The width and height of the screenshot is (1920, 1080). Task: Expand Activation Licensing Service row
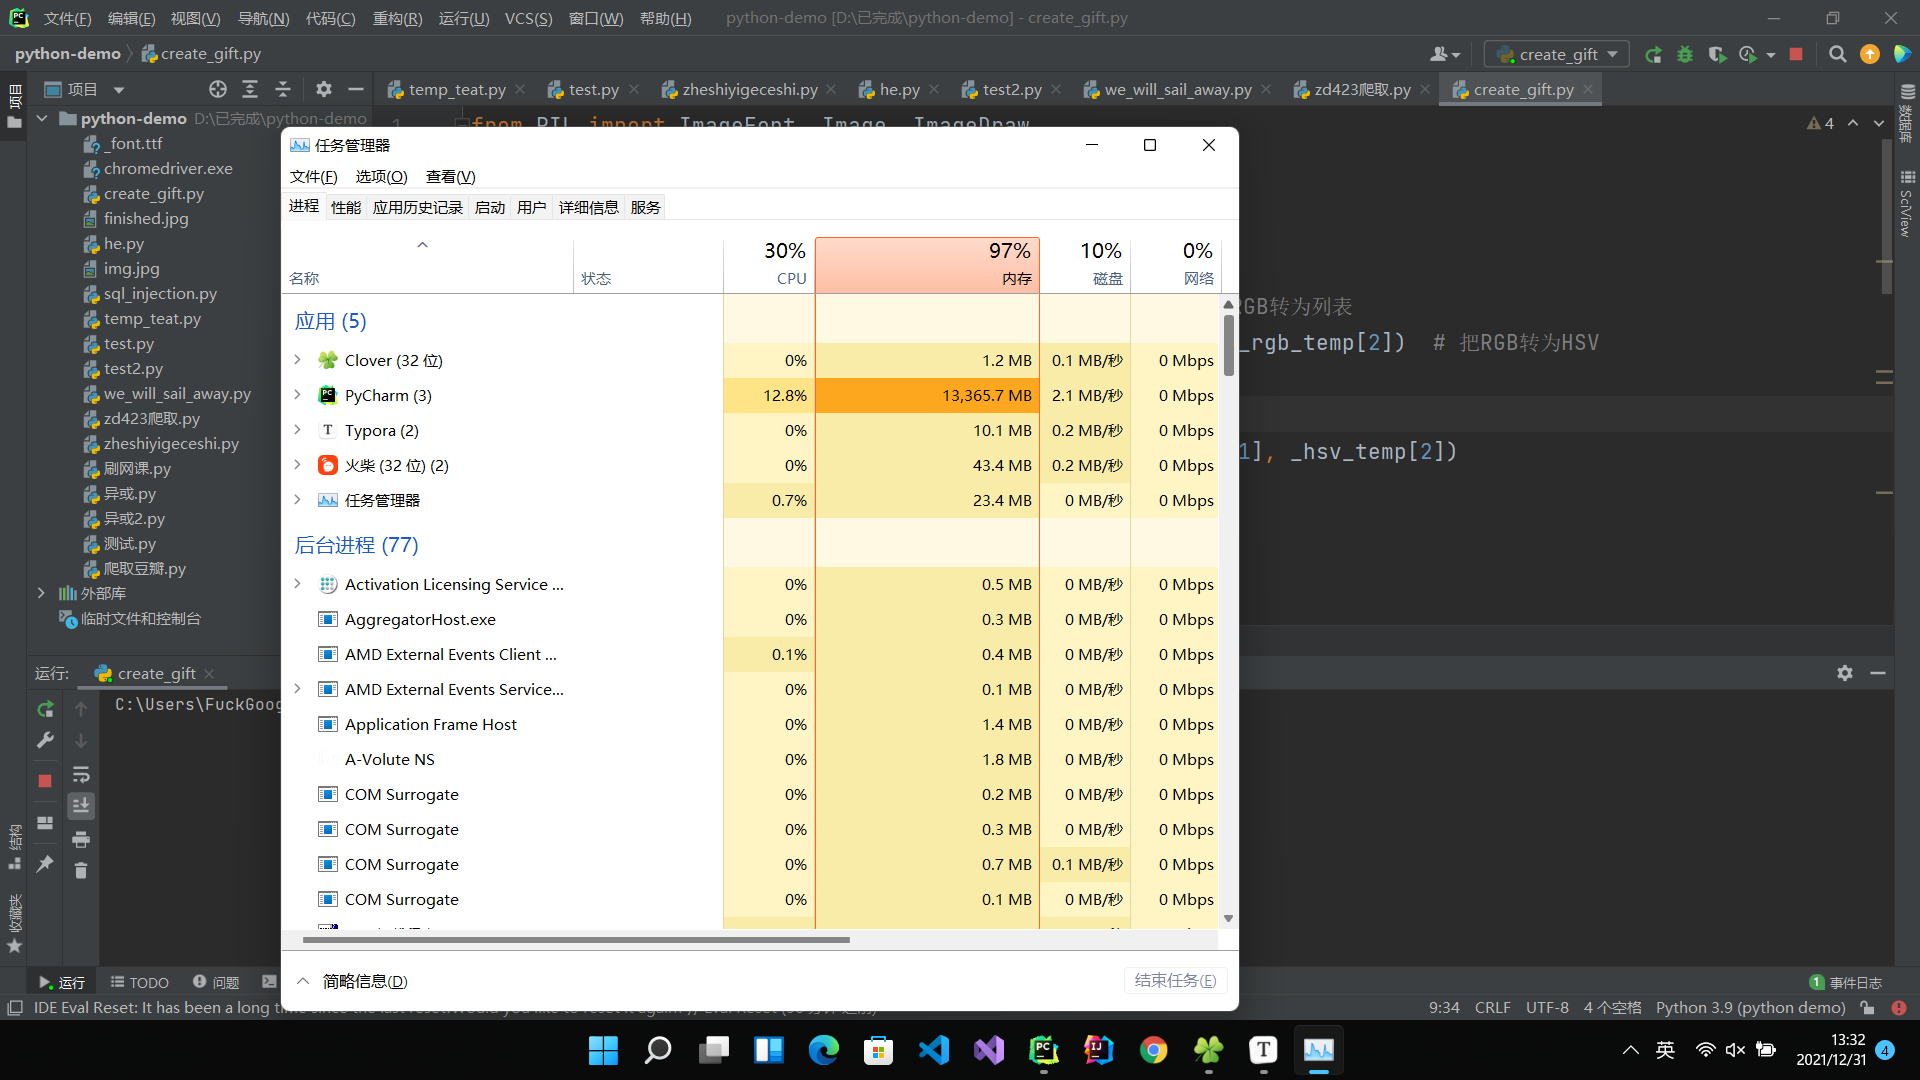(x=297, y=584)
